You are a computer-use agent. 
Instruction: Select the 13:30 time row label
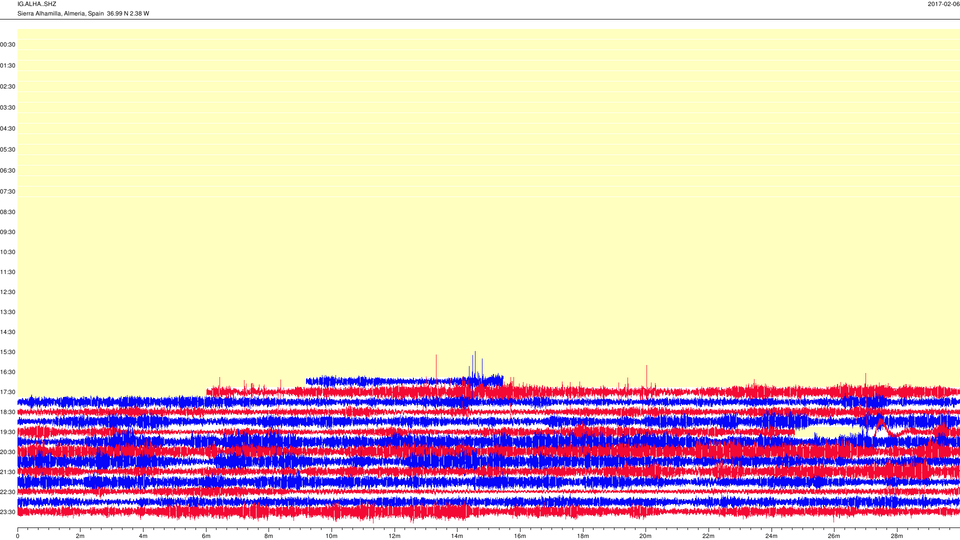click(x=7, y=312)
